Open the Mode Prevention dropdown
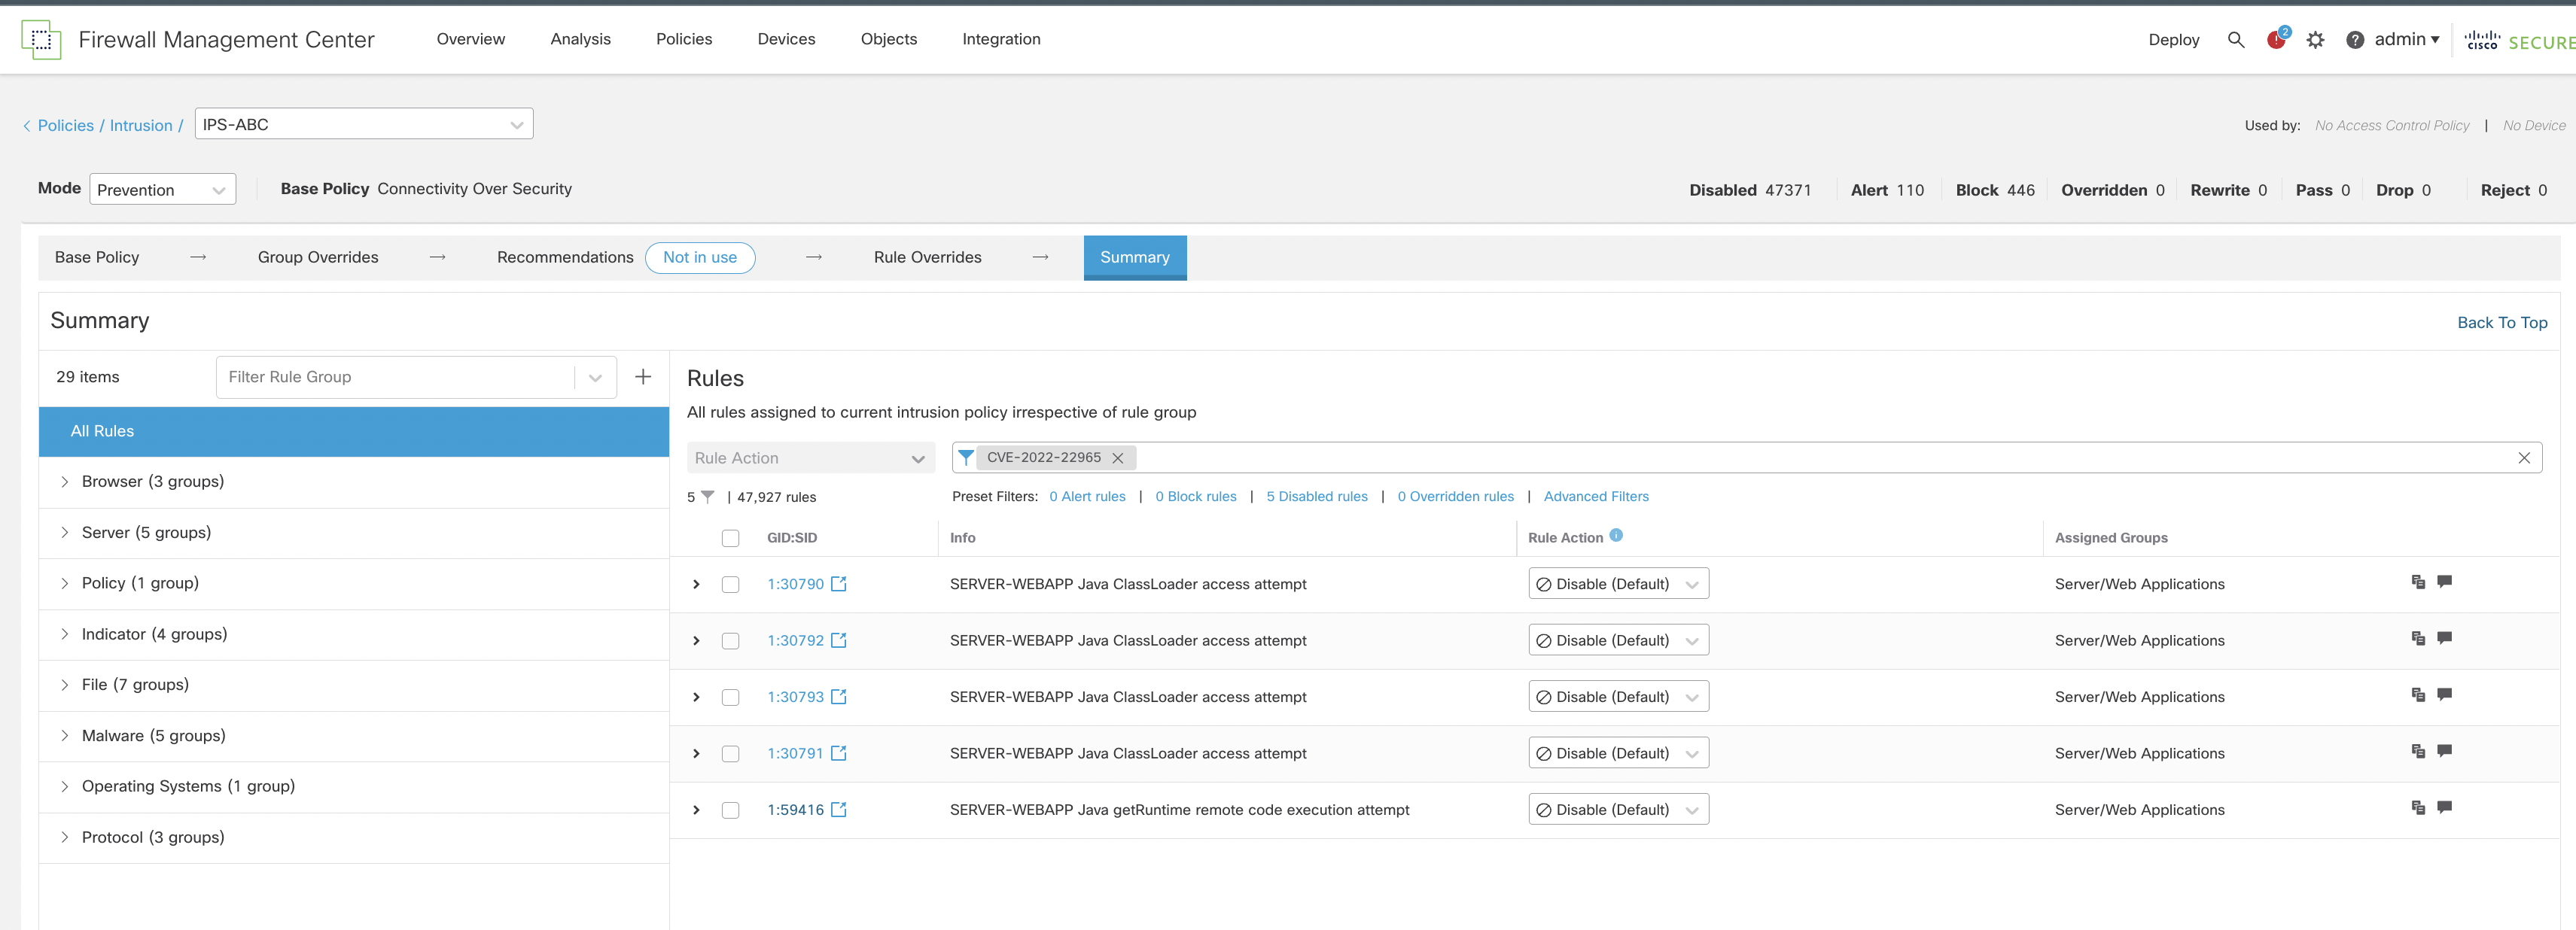The width and height of the screenshot is (2576, 930). 162,190
